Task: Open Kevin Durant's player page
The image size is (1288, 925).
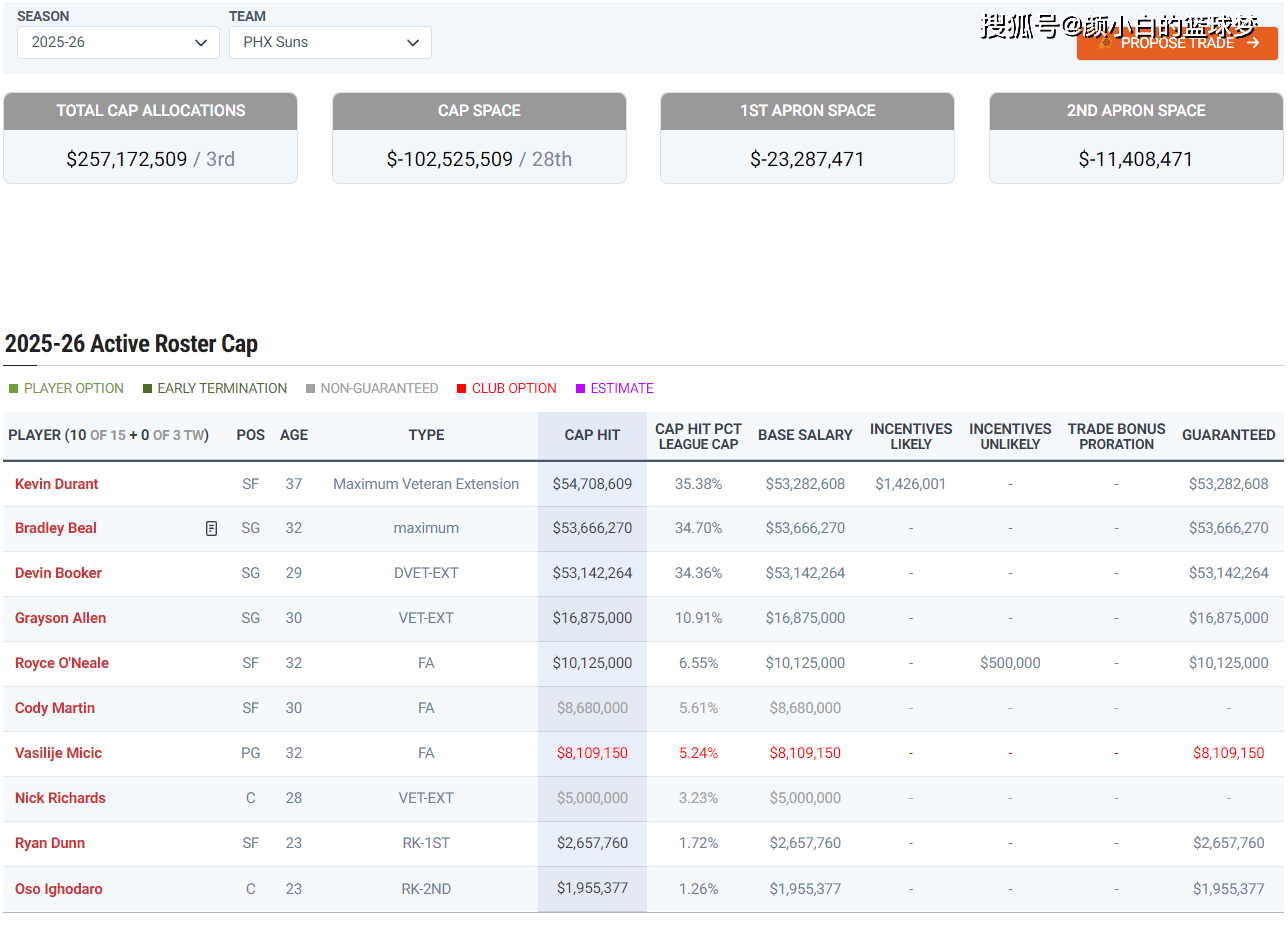Action: click(x=57, y=484)
